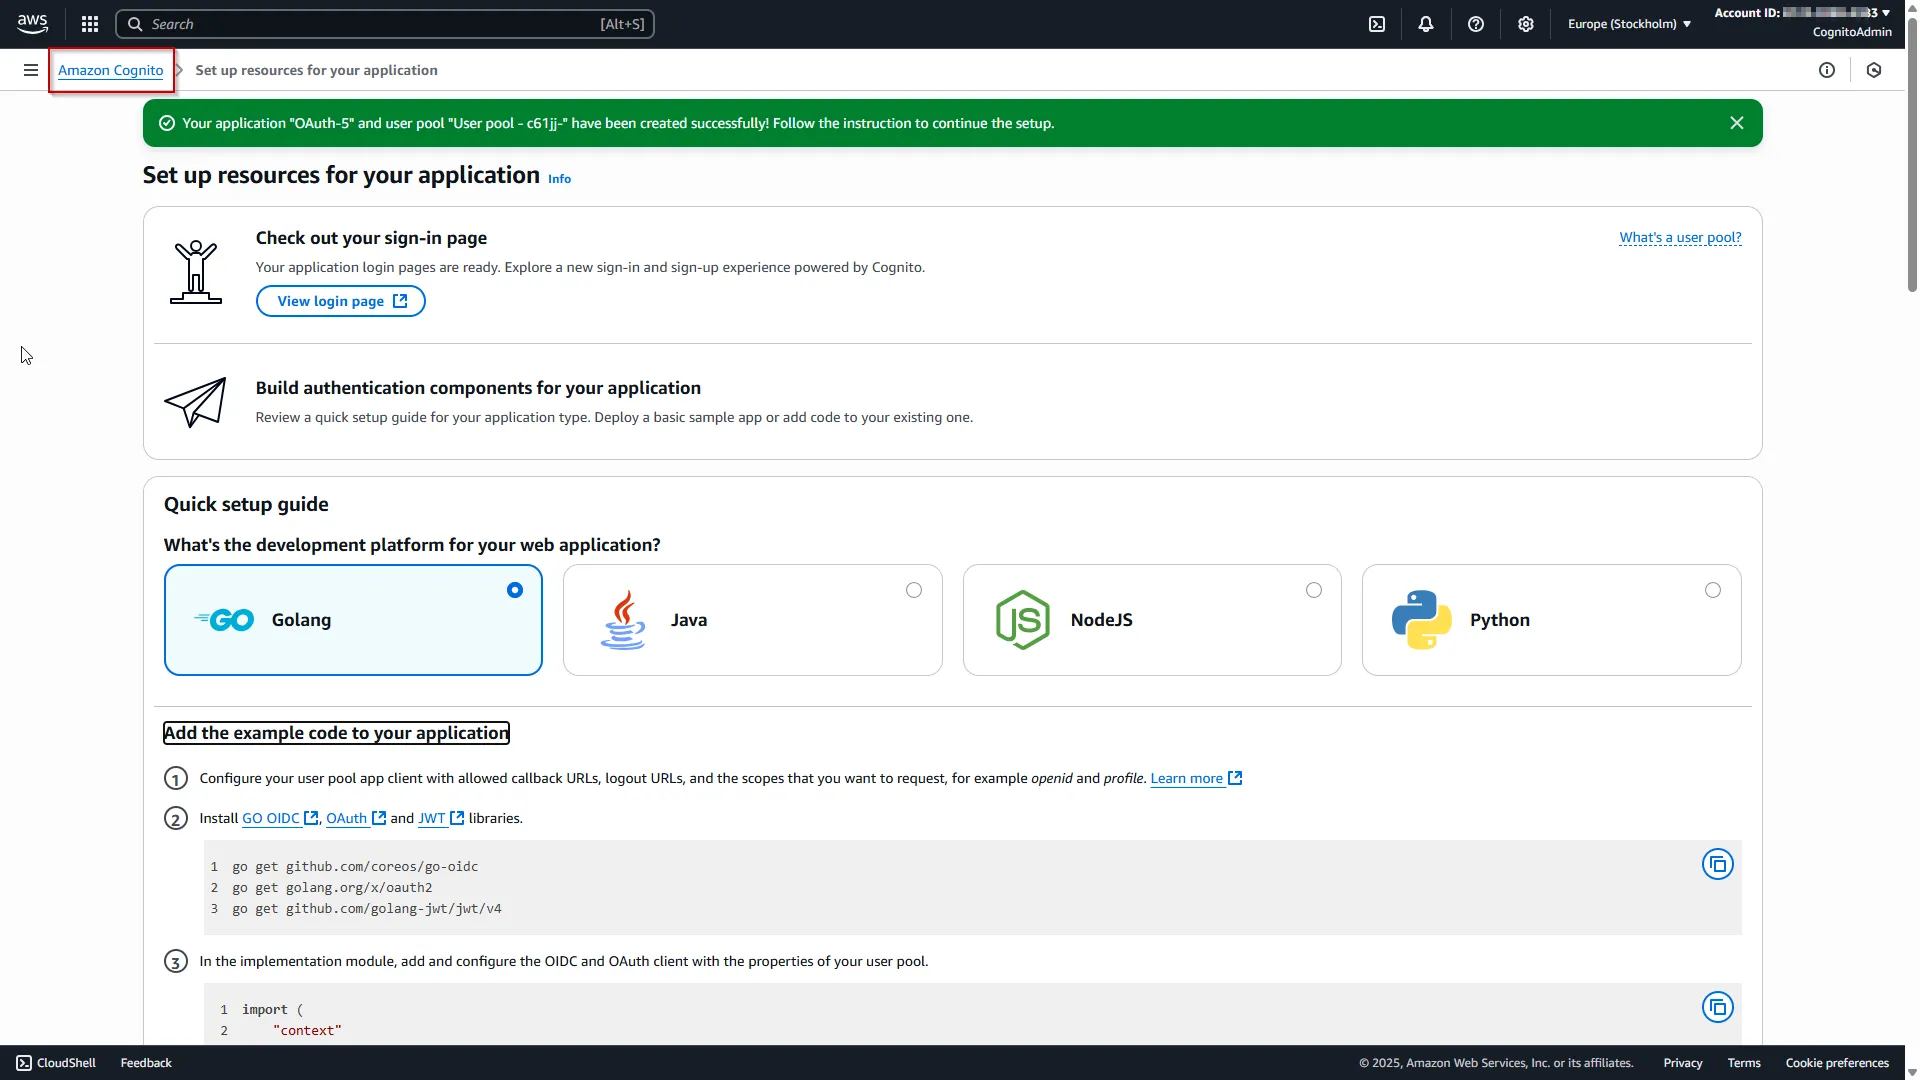
Task: Open Cookie preferences in footer
Action: (x=1837, y=1063)
